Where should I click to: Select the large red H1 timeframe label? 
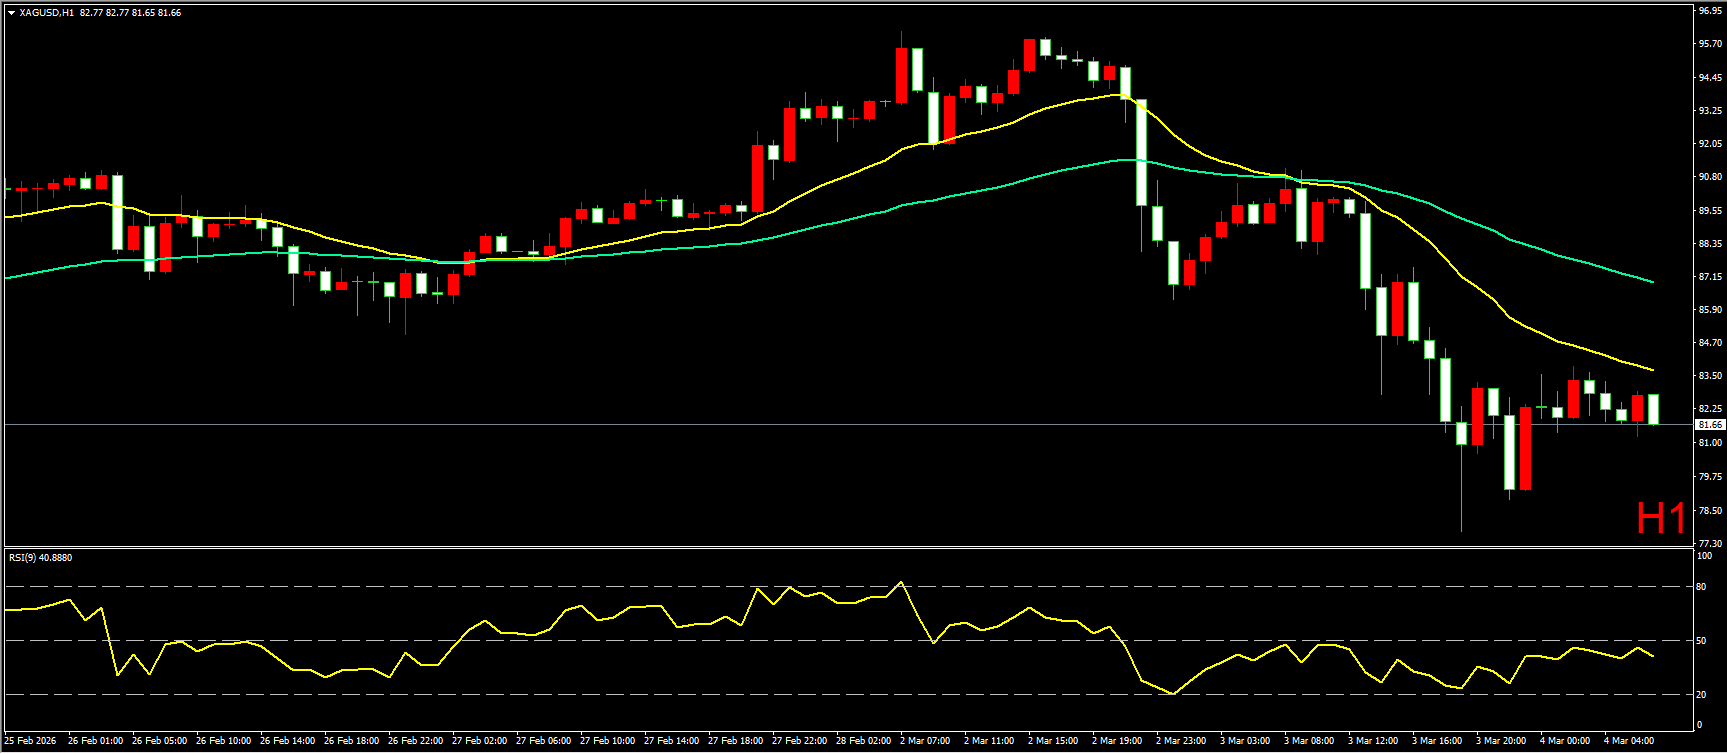tap(1660, 518)
